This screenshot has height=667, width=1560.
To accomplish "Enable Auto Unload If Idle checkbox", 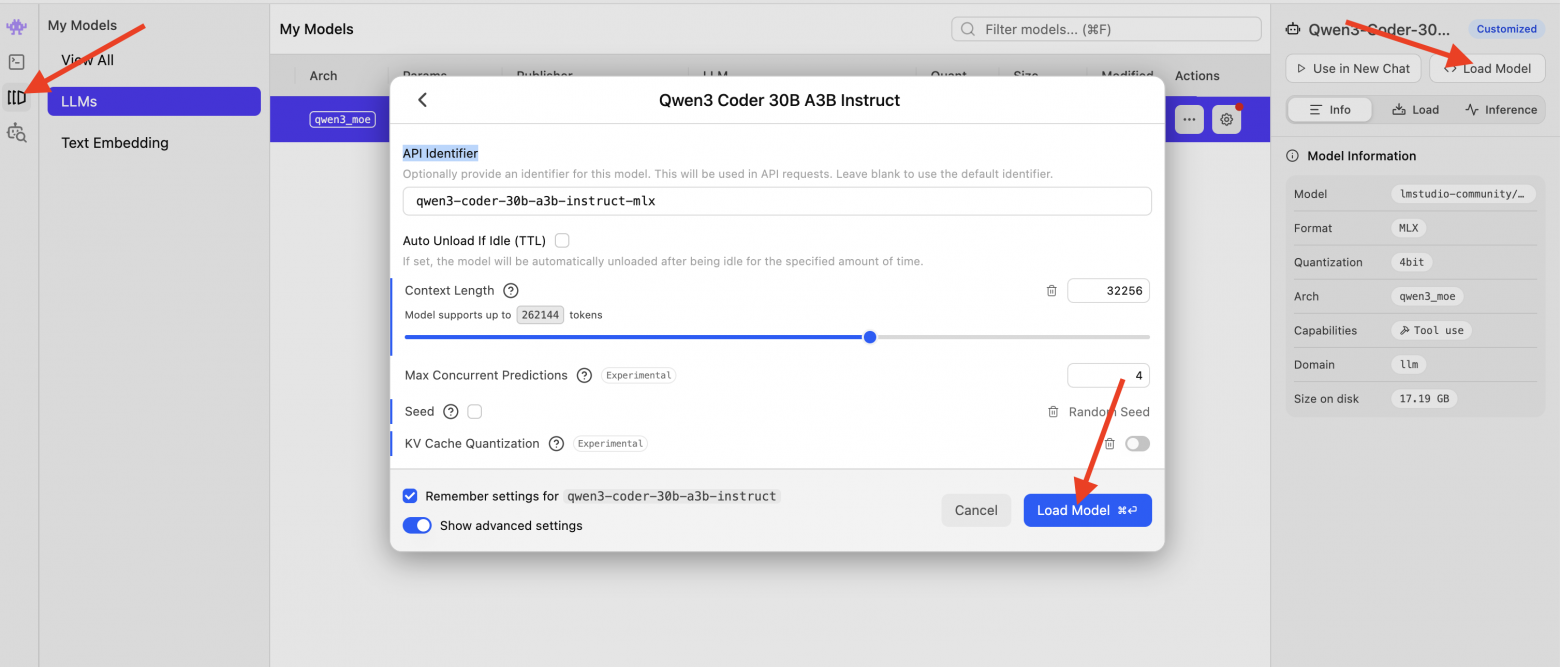I will 562,240.
